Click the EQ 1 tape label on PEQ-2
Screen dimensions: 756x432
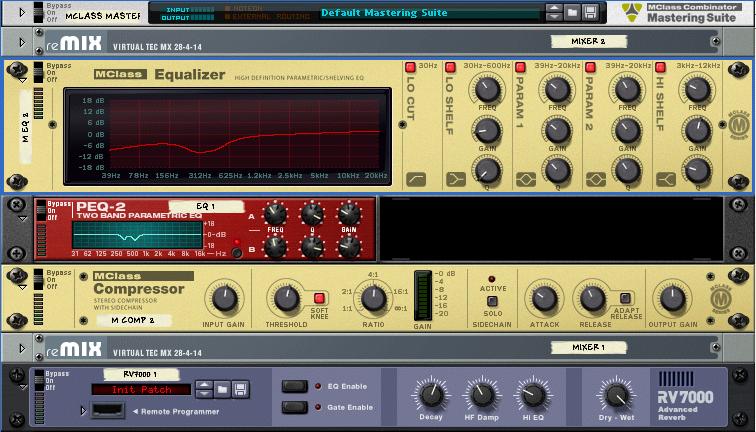point(206,206)
